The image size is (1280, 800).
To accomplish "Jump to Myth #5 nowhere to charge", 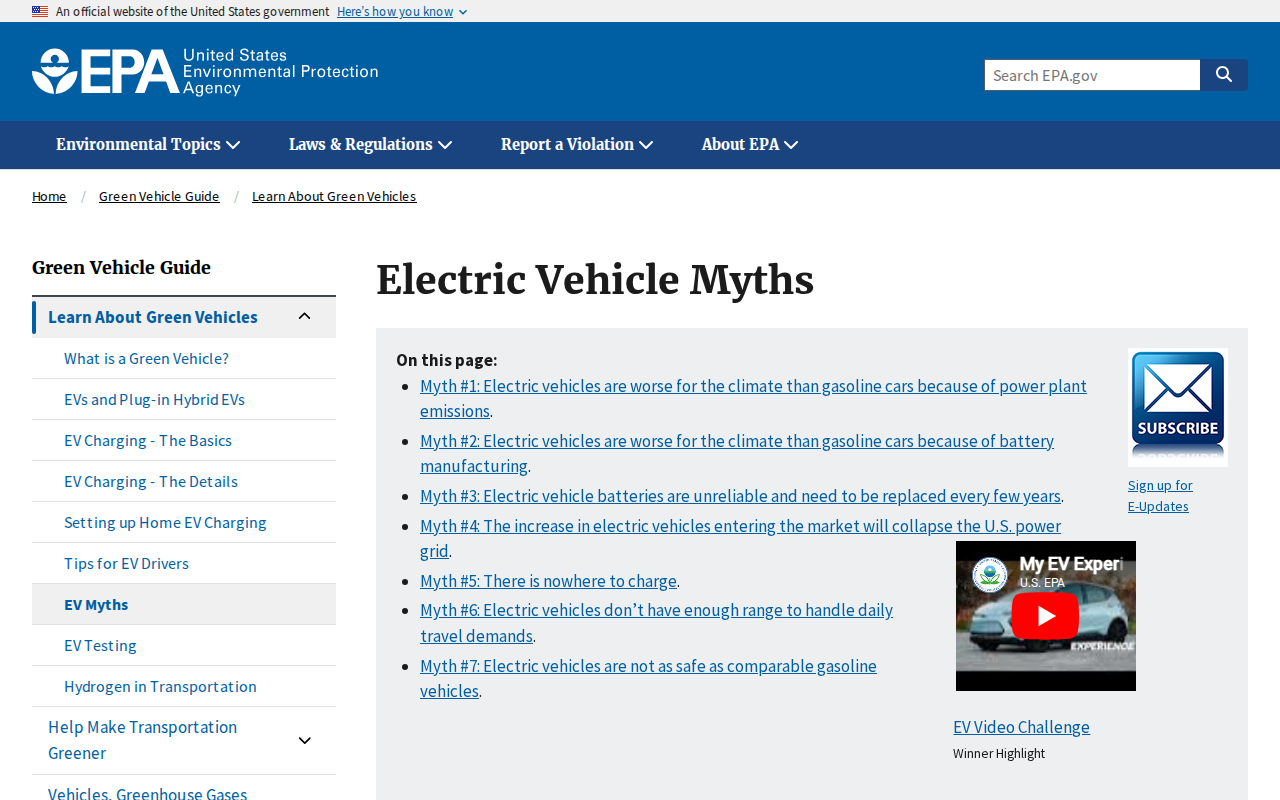I will tap(548, 581).
